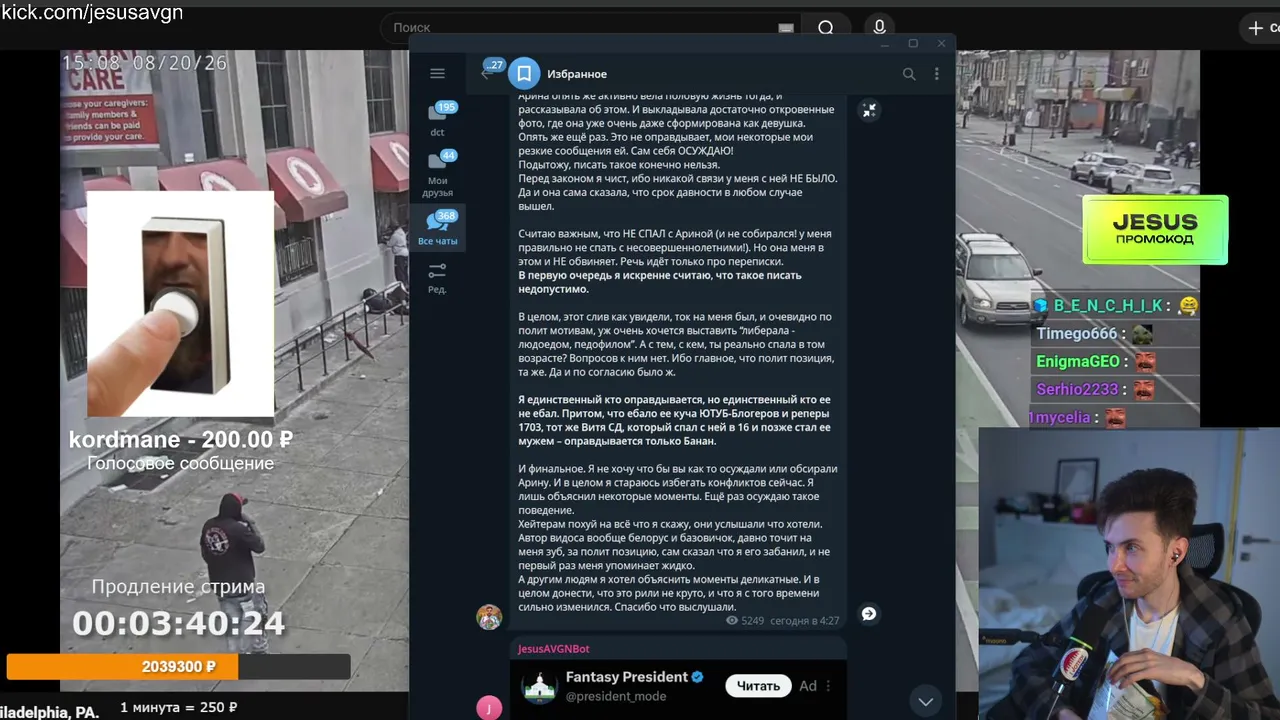Open the Fantasy President channel avatar
The height and width of the screenshot is (720, 1280).
click(x=539, y=686)
